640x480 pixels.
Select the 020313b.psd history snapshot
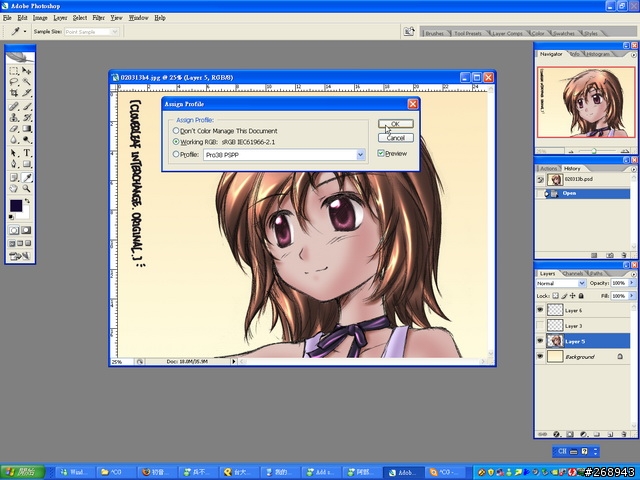tap(583, 179)
